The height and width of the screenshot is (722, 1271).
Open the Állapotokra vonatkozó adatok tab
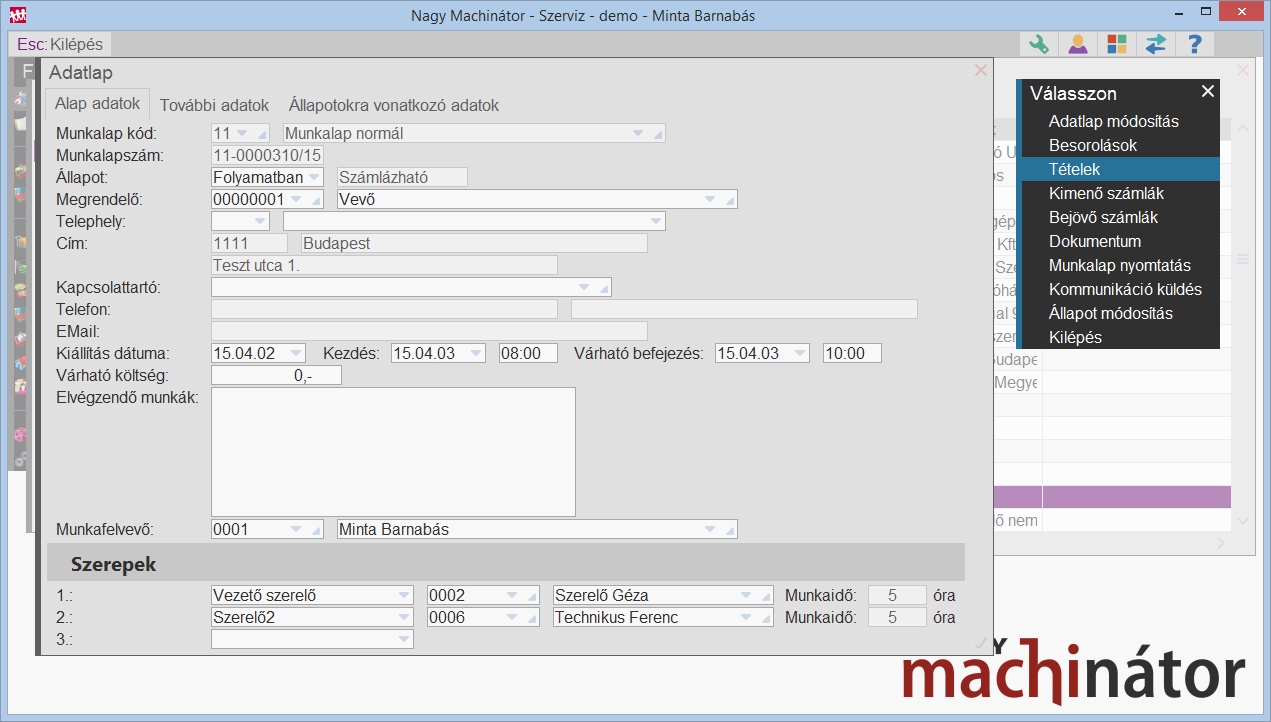[394, 105]
